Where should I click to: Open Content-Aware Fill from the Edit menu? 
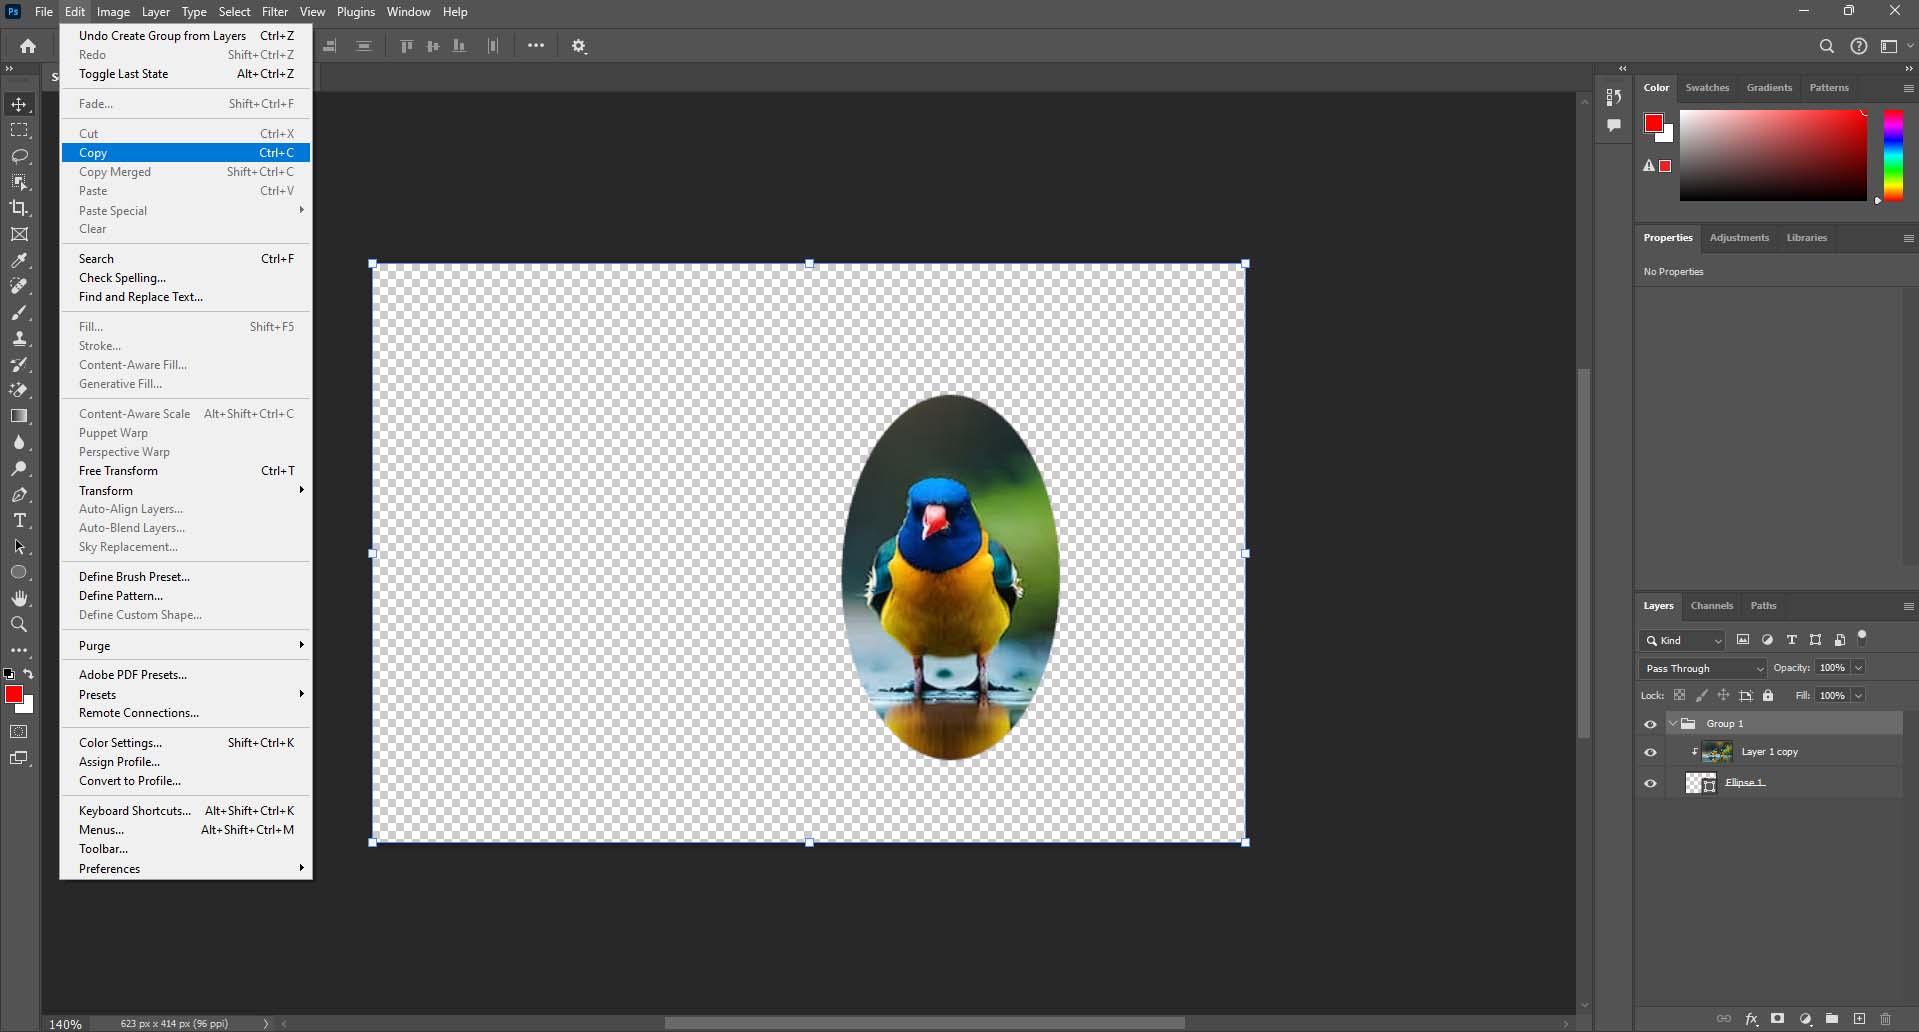pos(132,364)
